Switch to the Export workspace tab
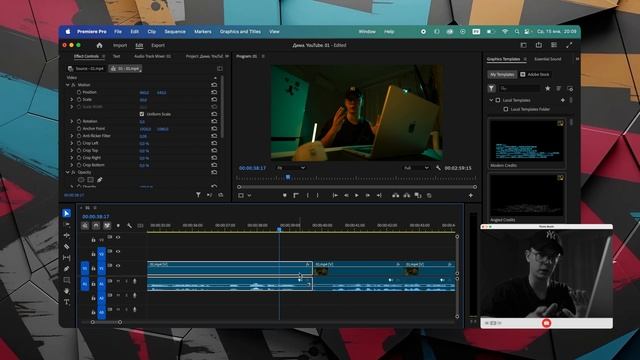 [158, 45]
